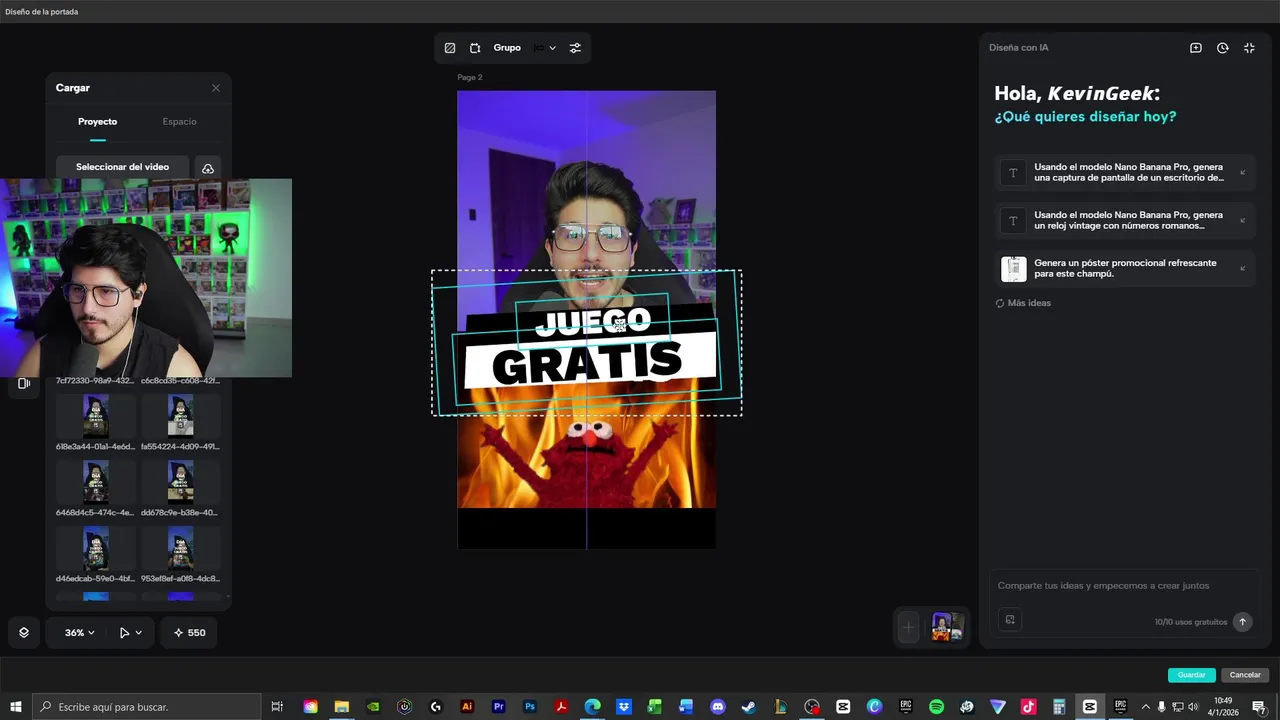Select thumbnail dd678c9e-b38e-40
Viewport: 1280px width, 720px height.
click(x=181, y=481)
